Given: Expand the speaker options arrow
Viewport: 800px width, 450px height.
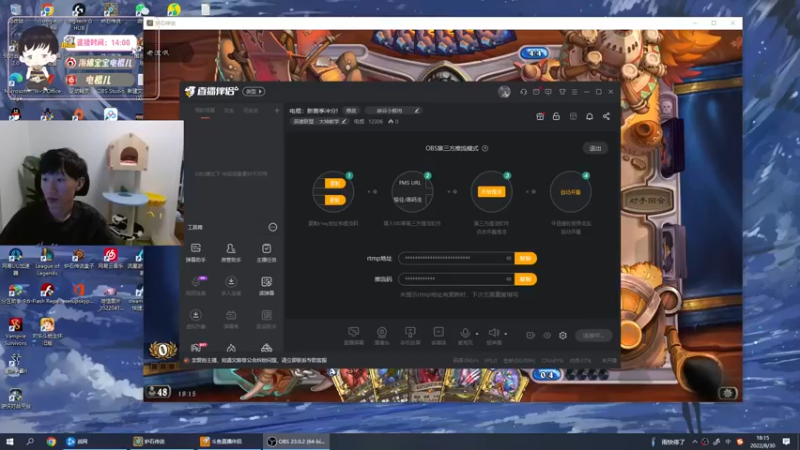Looking at the screenshot, I should coord(506,334).
